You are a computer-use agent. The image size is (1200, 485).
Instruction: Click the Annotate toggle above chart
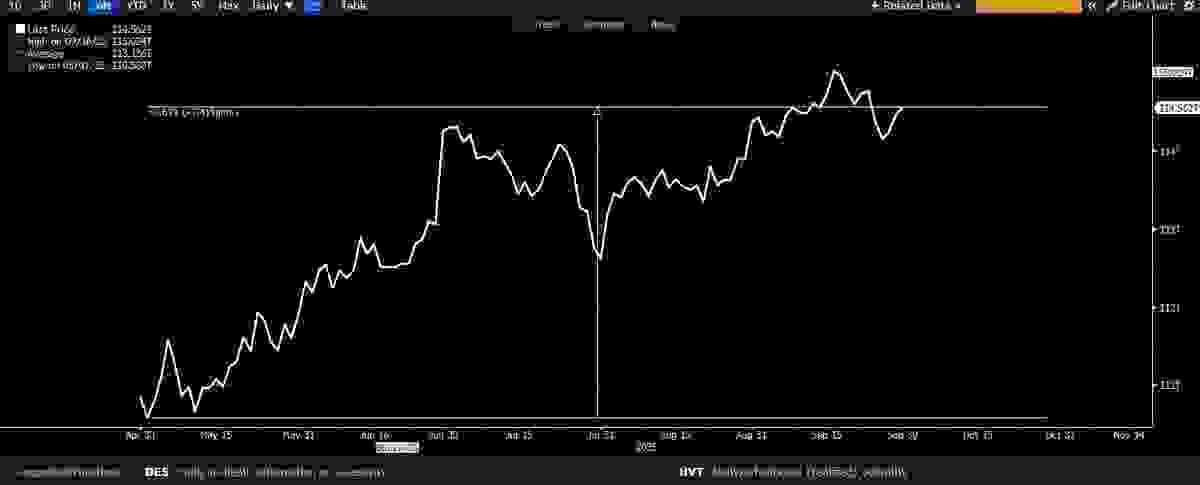pos(602,25)
